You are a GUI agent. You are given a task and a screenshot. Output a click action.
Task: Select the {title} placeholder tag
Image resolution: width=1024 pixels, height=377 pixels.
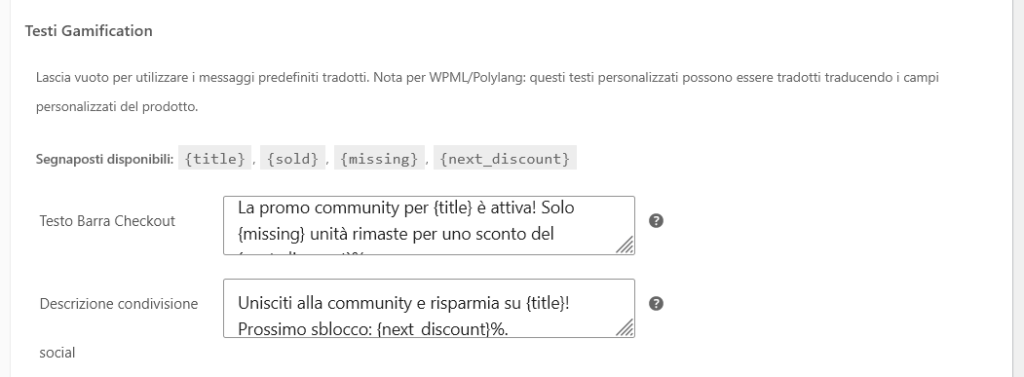pos(215,158)
